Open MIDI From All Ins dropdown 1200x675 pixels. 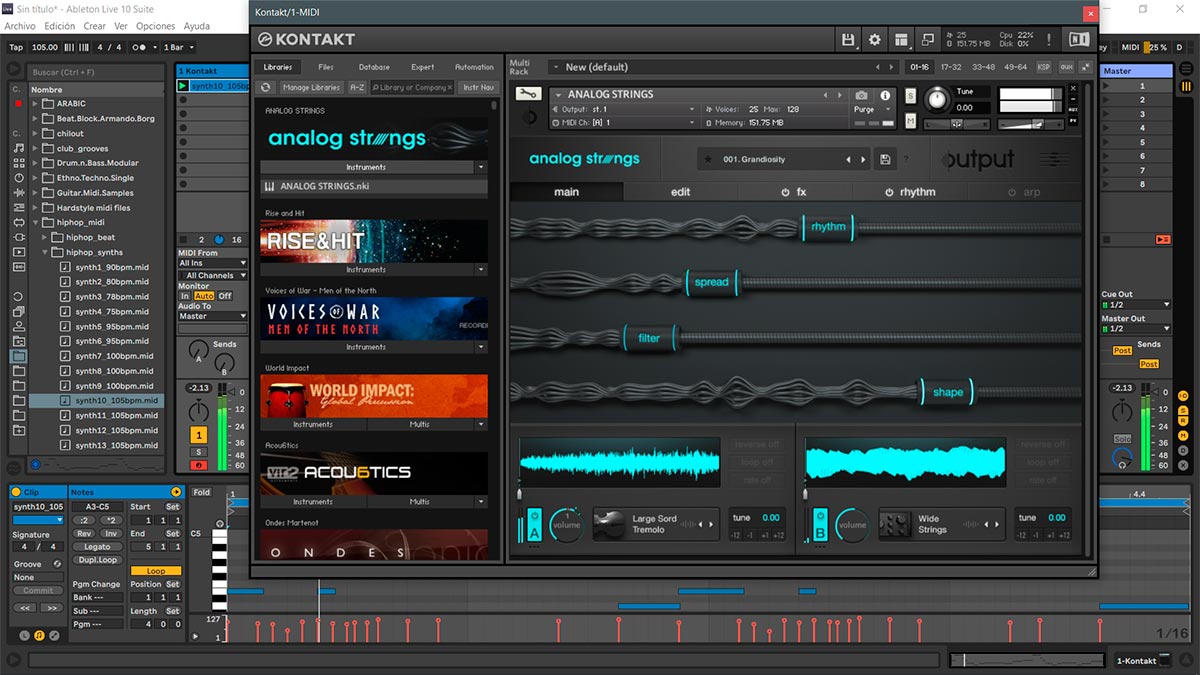pos(212,263)
